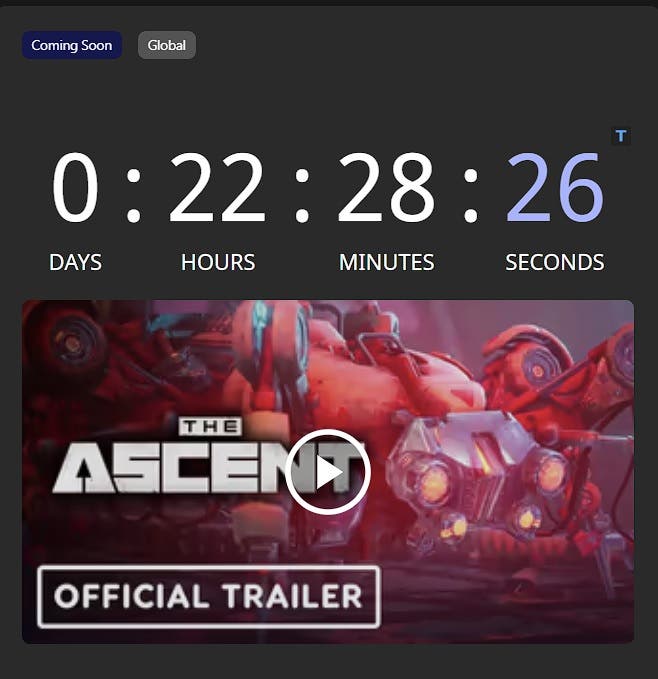Click the minutes countdown value 28
Viewport: 658px width, 679px height.
(386, 187)
